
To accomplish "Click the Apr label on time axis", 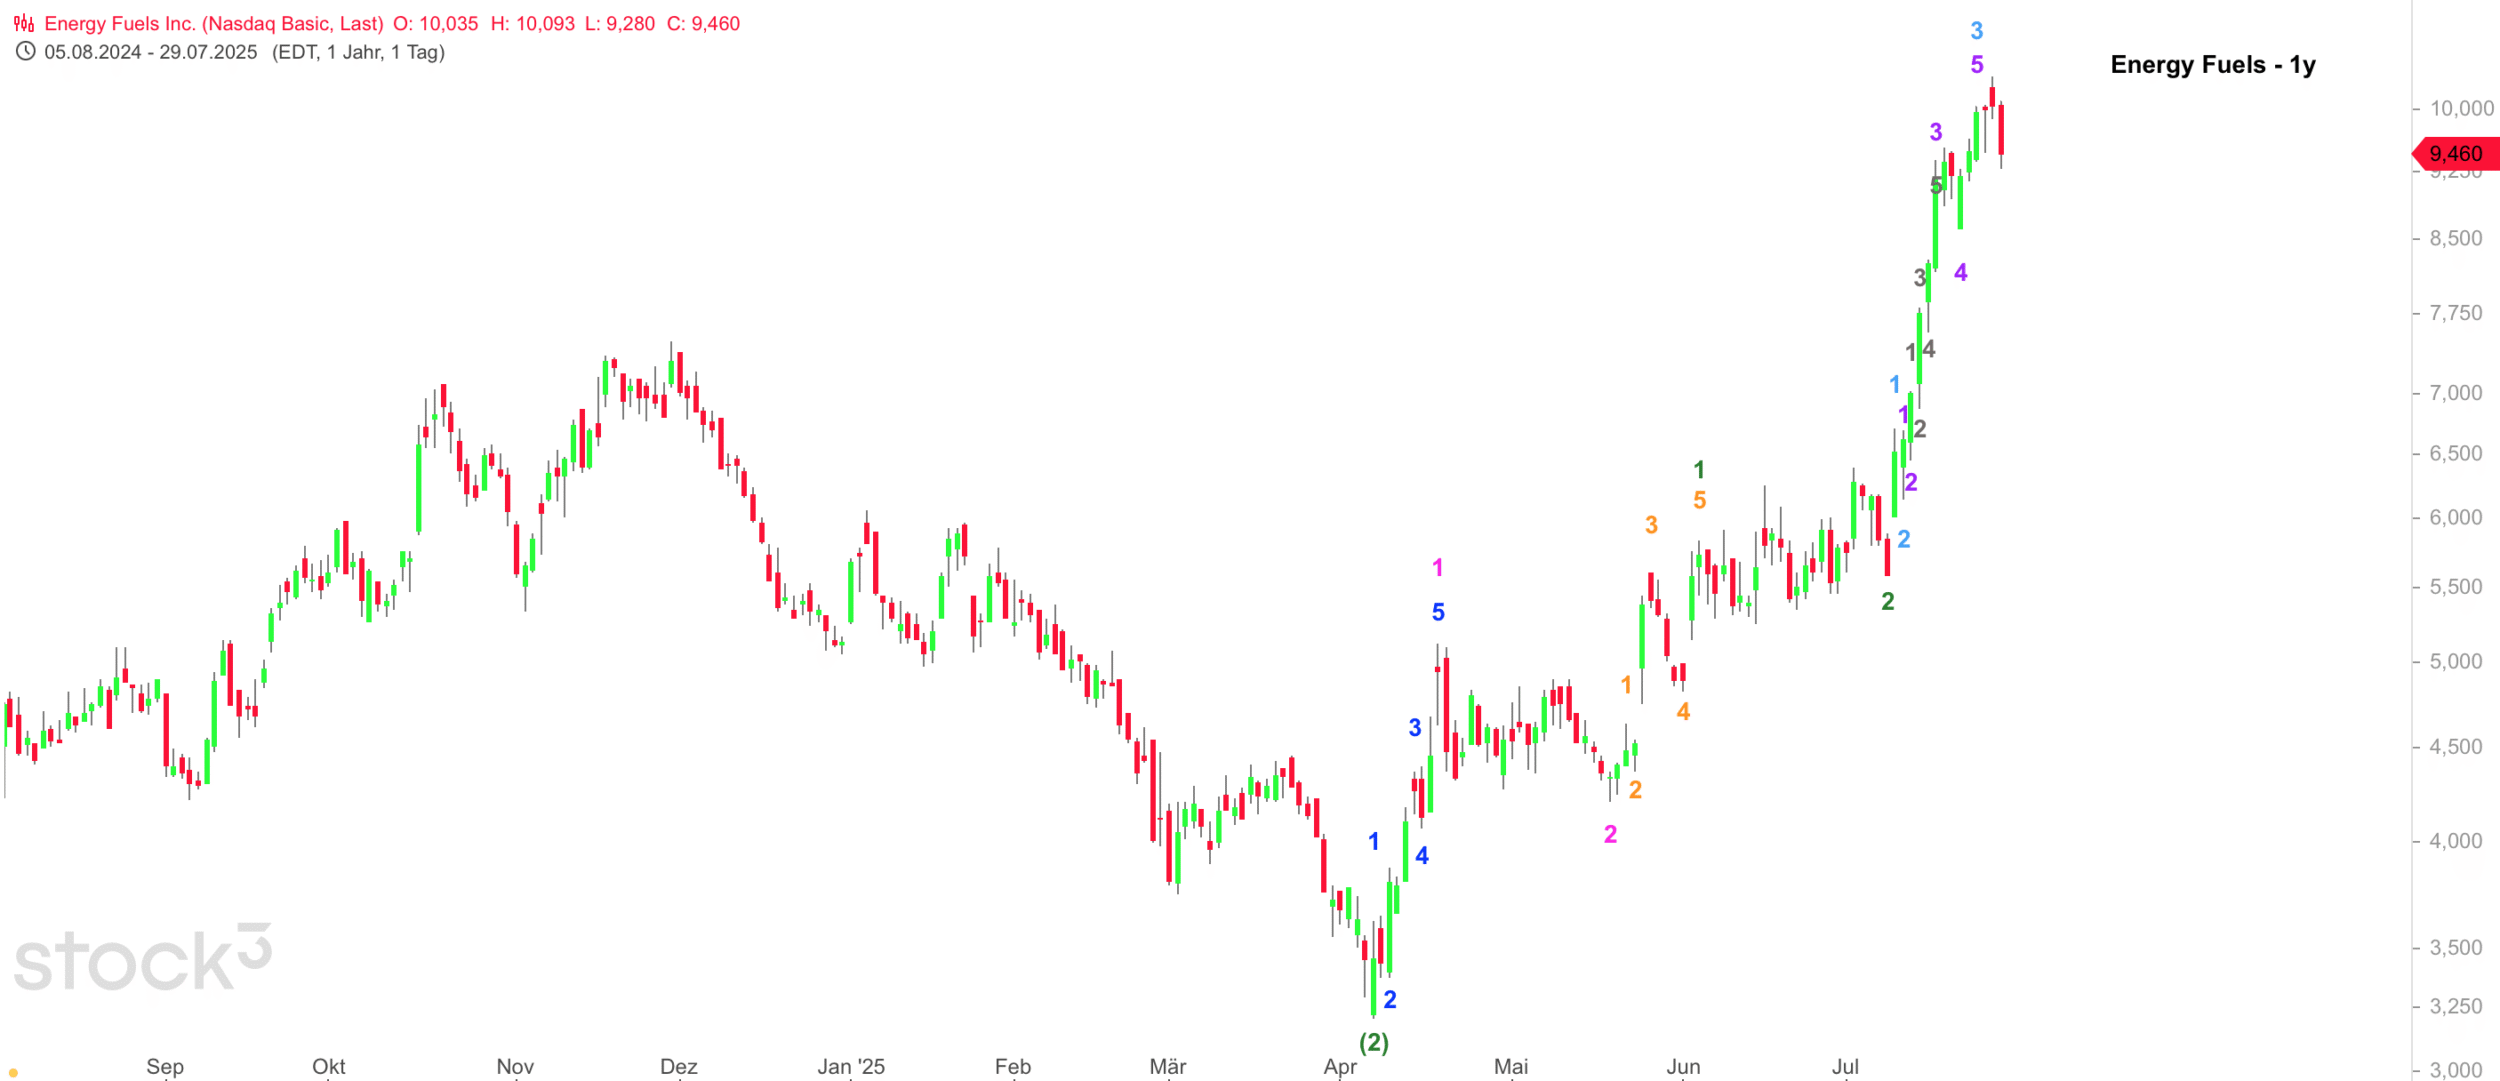I will coord(1340,1066).
